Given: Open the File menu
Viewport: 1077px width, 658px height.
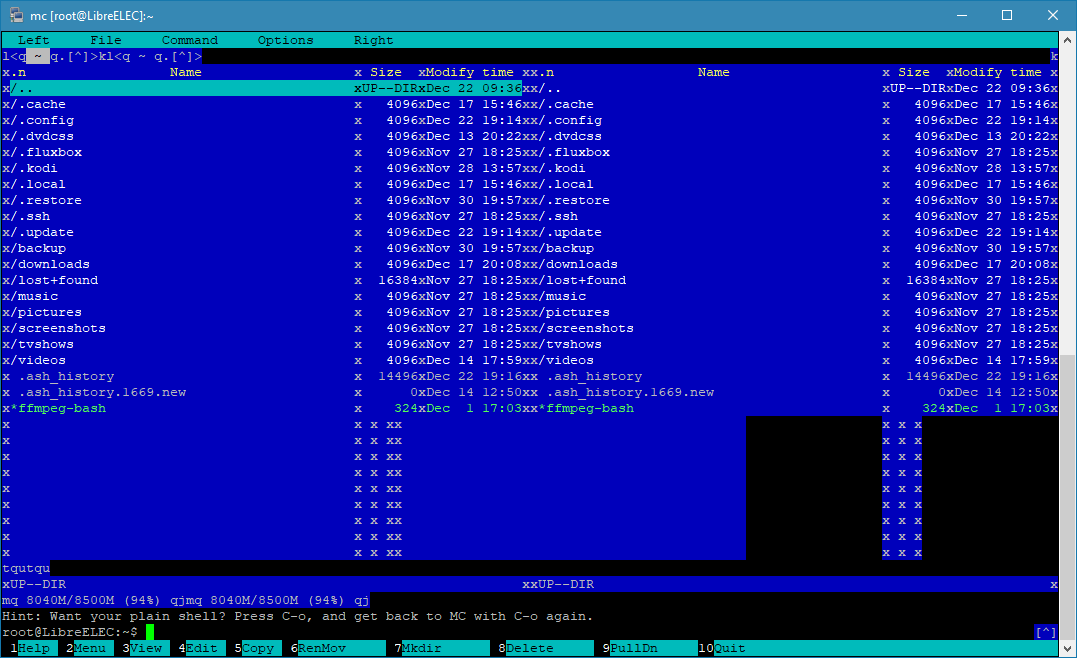Looking at the screenshot, I should click(106, 40).
